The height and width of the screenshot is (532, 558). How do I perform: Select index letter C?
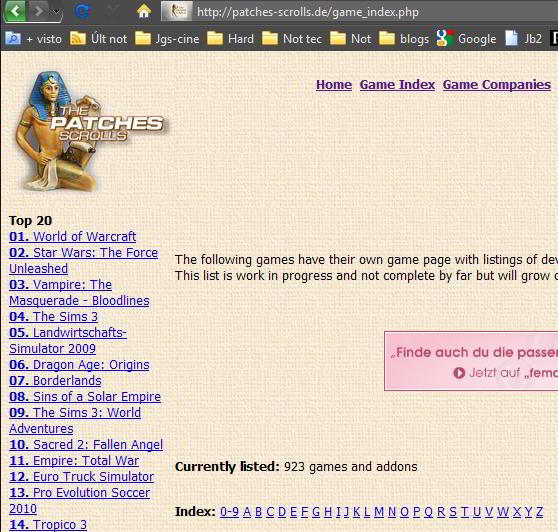(270, 512)
